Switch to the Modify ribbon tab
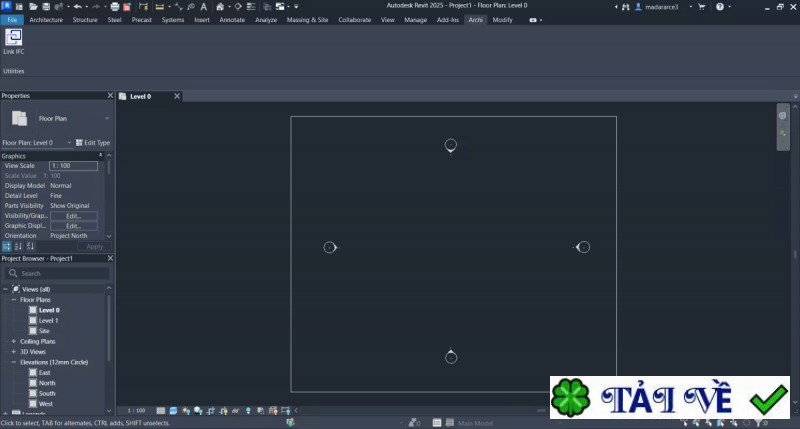The width and height of the screenshot is (800, 429). point(503,20)
